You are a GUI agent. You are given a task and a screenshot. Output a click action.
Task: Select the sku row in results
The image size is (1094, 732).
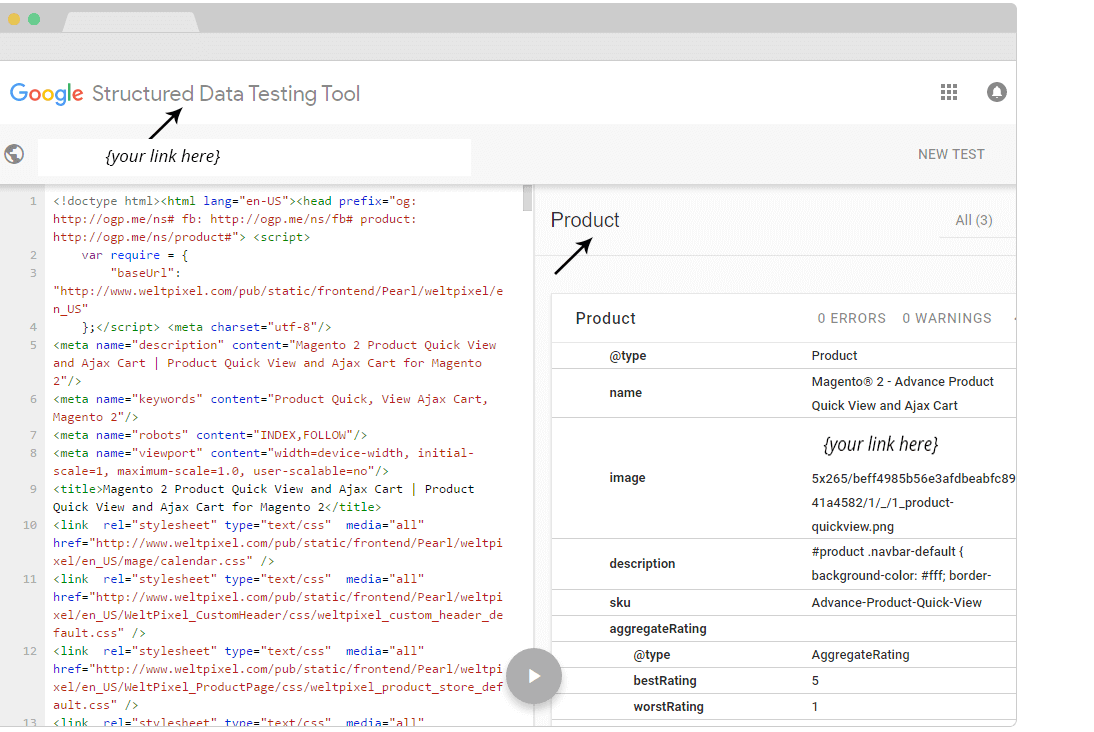[620, 603]
